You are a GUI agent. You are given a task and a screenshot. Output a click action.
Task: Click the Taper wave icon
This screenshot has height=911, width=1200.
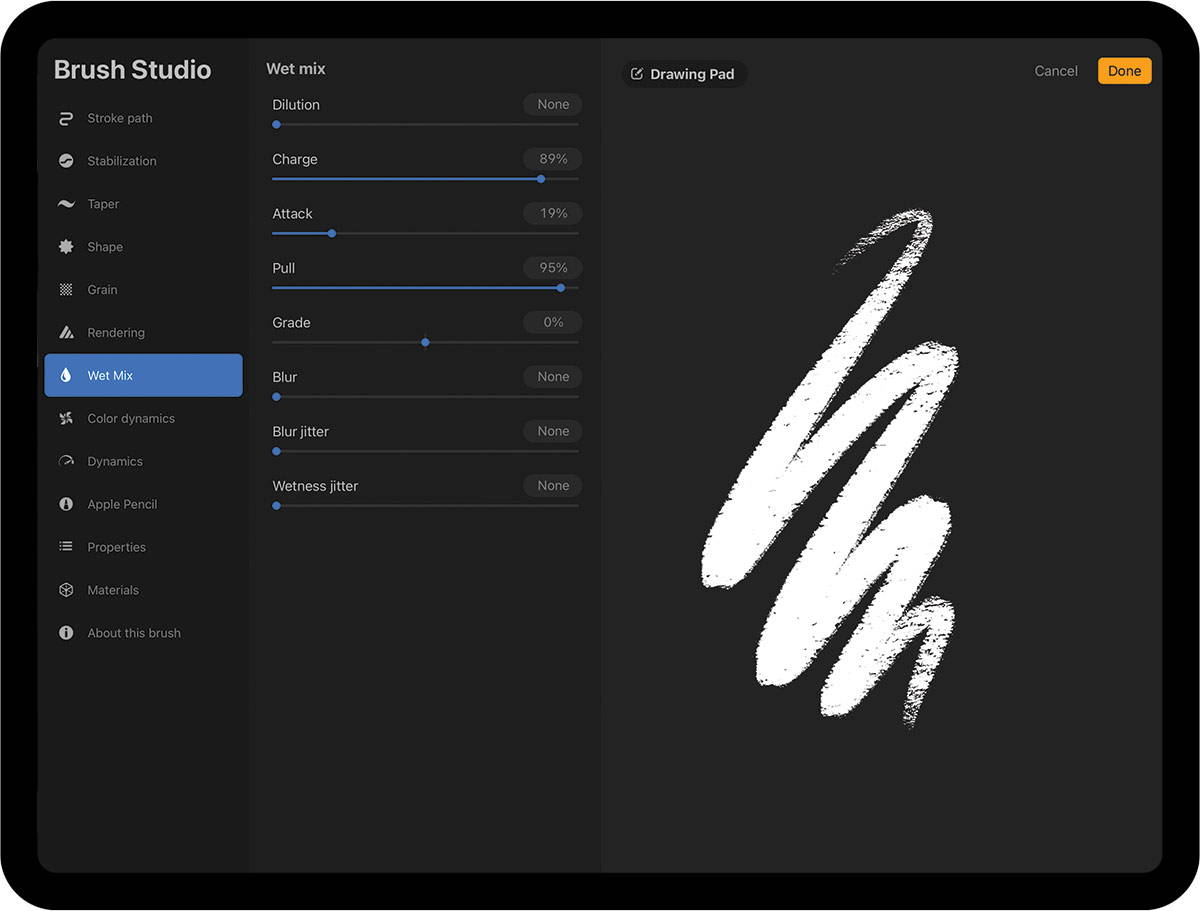coord(66,204)
